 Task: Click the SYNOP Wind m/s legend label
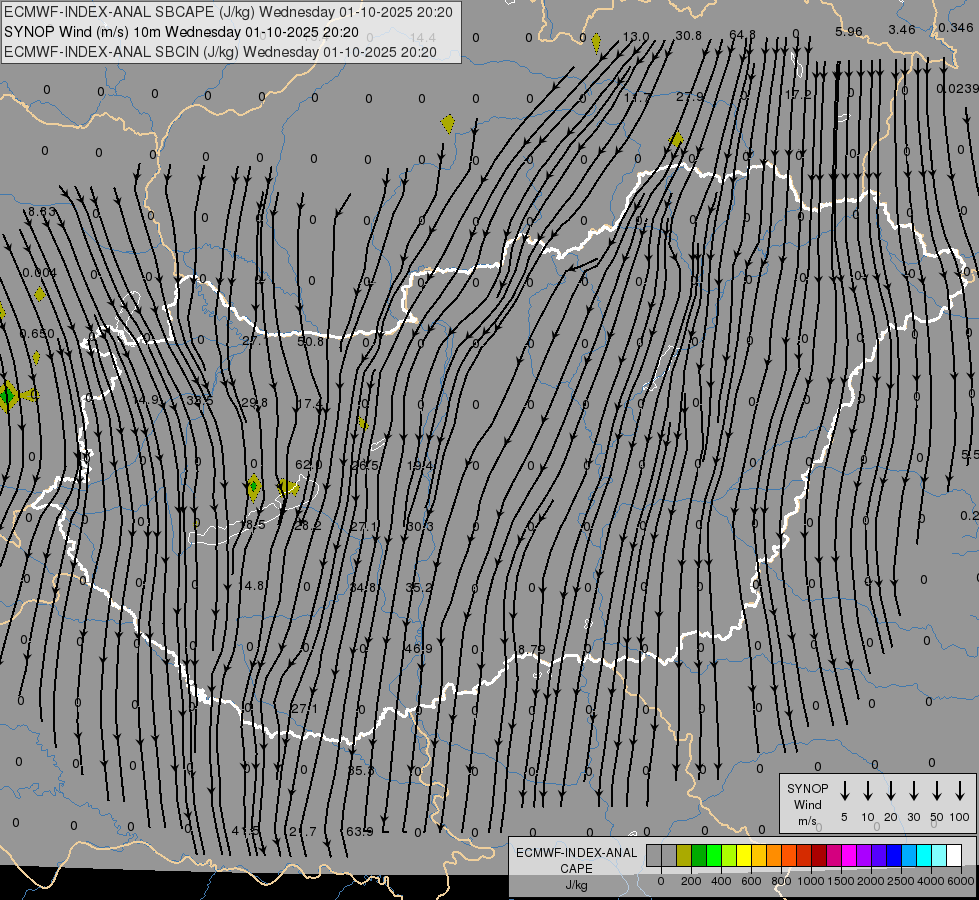[x=807, y=804]
